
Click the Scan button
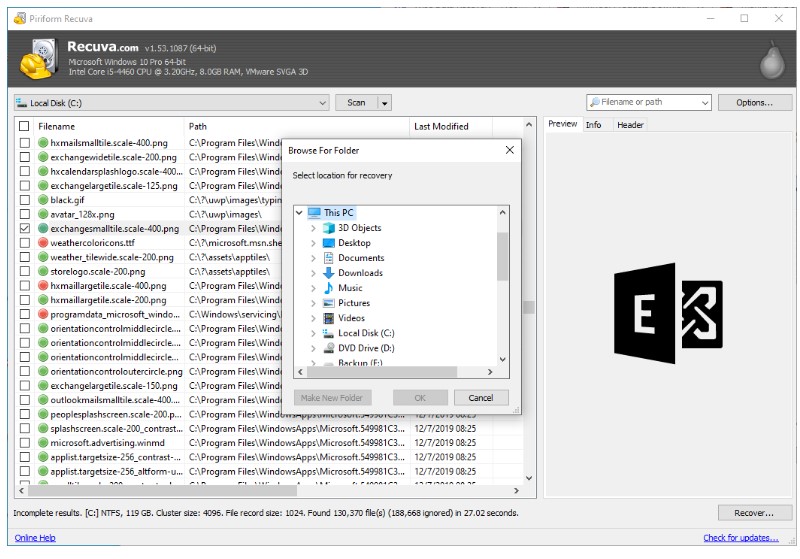click(356, 103)
